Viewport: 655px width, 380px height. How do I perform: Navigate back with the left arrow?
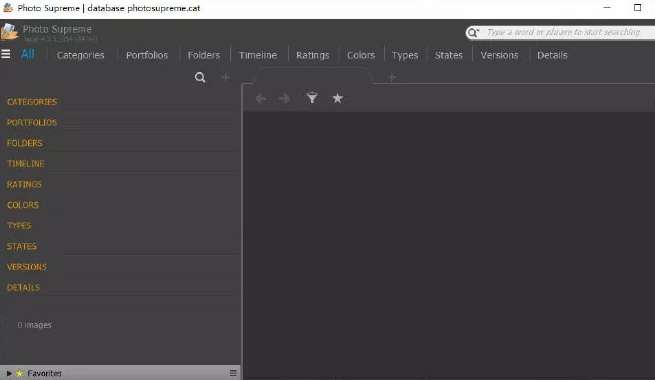pyautogui.click(x=261, y=99)
